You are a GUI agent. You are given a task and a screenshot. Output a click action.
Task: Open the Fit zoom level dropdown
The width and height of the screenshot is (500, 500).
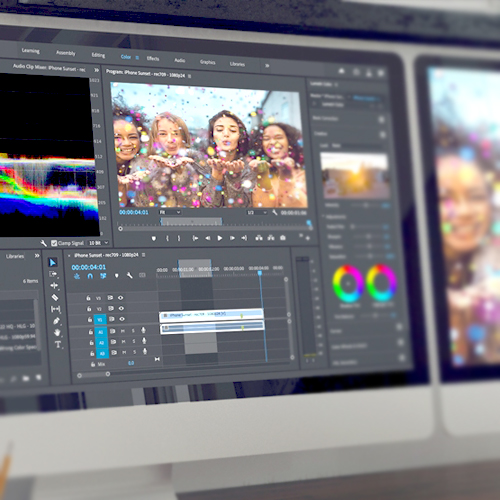tap(170, 212)
